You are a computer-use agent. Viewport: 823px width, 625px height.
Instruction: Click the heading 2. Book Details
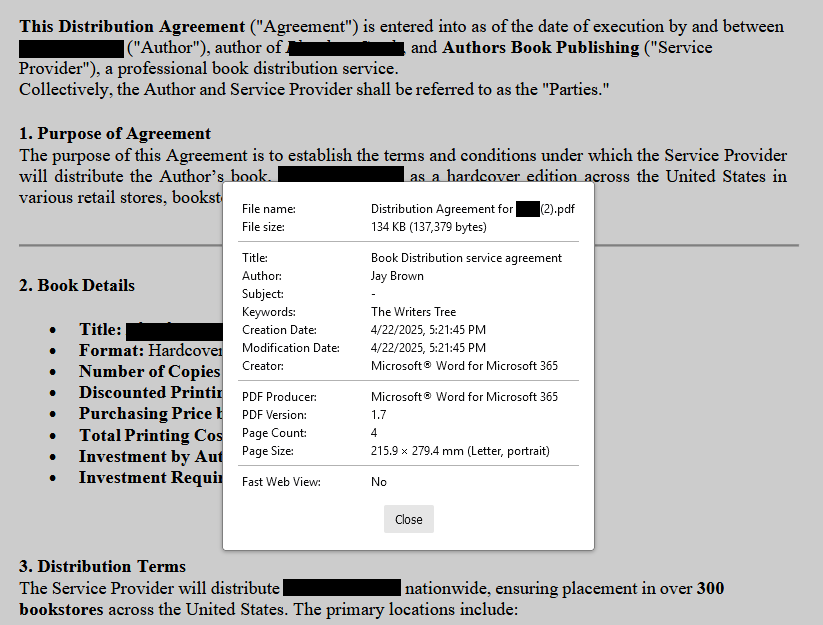coord(78,285)
